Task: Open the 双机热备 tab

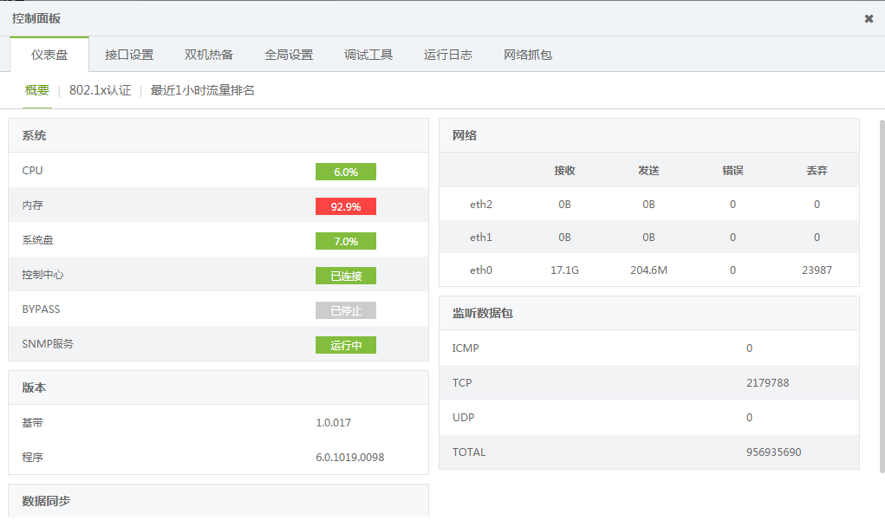Action: tap(209, 55)
